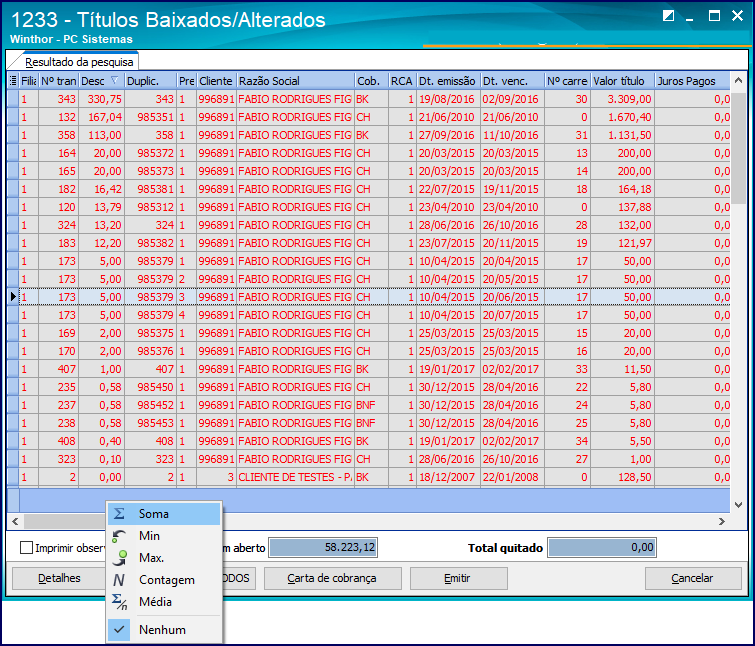Sort by Cob. column header

point(371,81)
